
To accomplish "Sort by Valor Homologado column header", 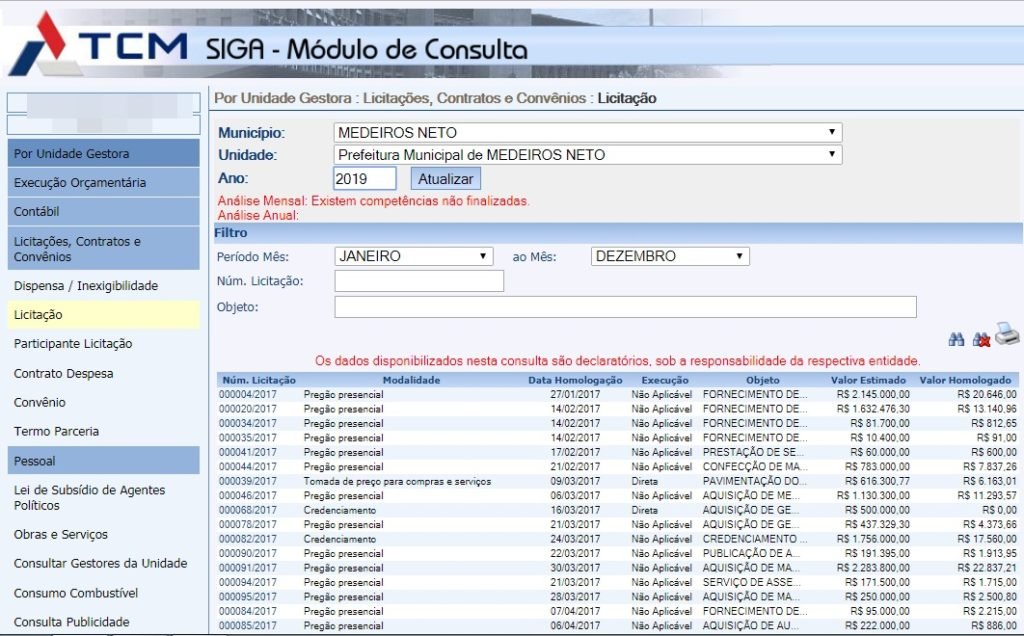I will coord(965,380).
